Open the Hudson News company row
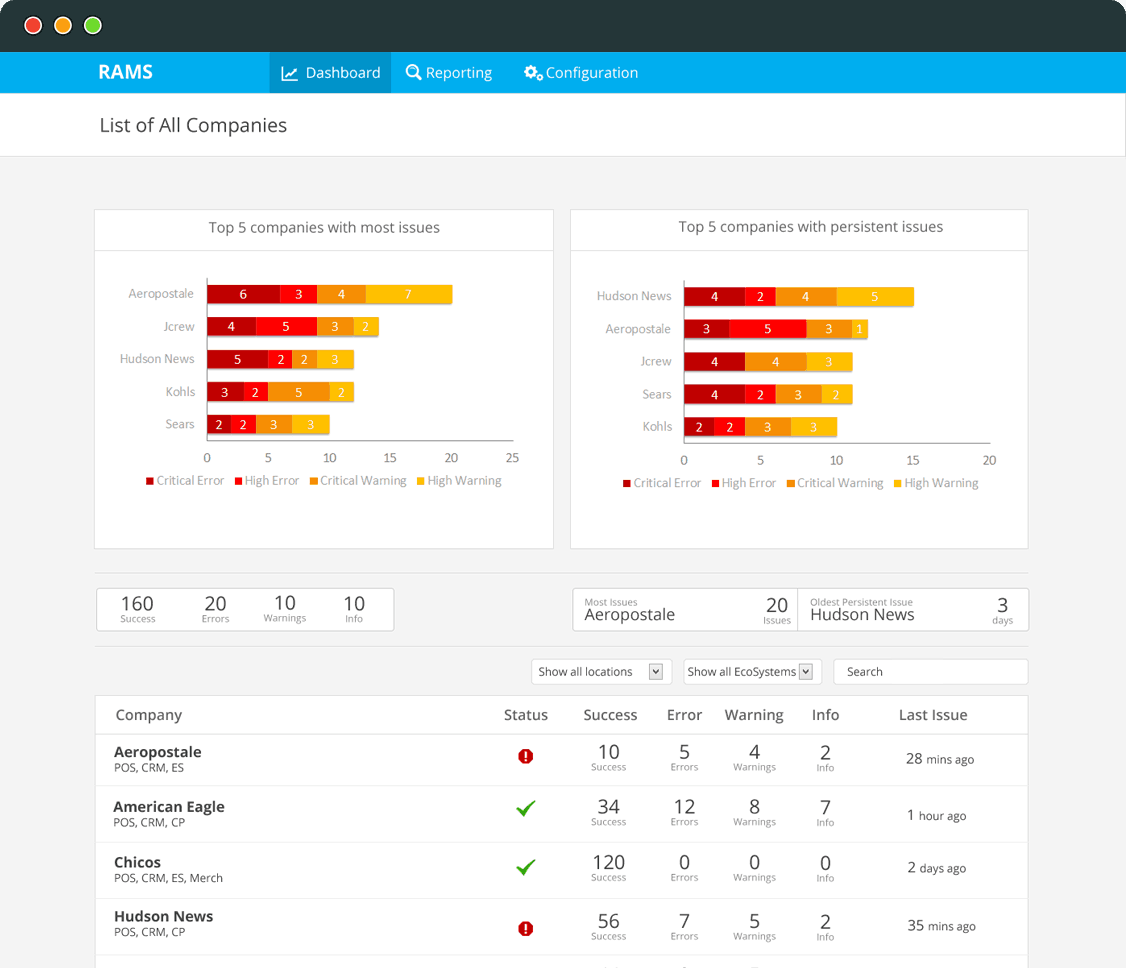 click(x=562, y=926)
